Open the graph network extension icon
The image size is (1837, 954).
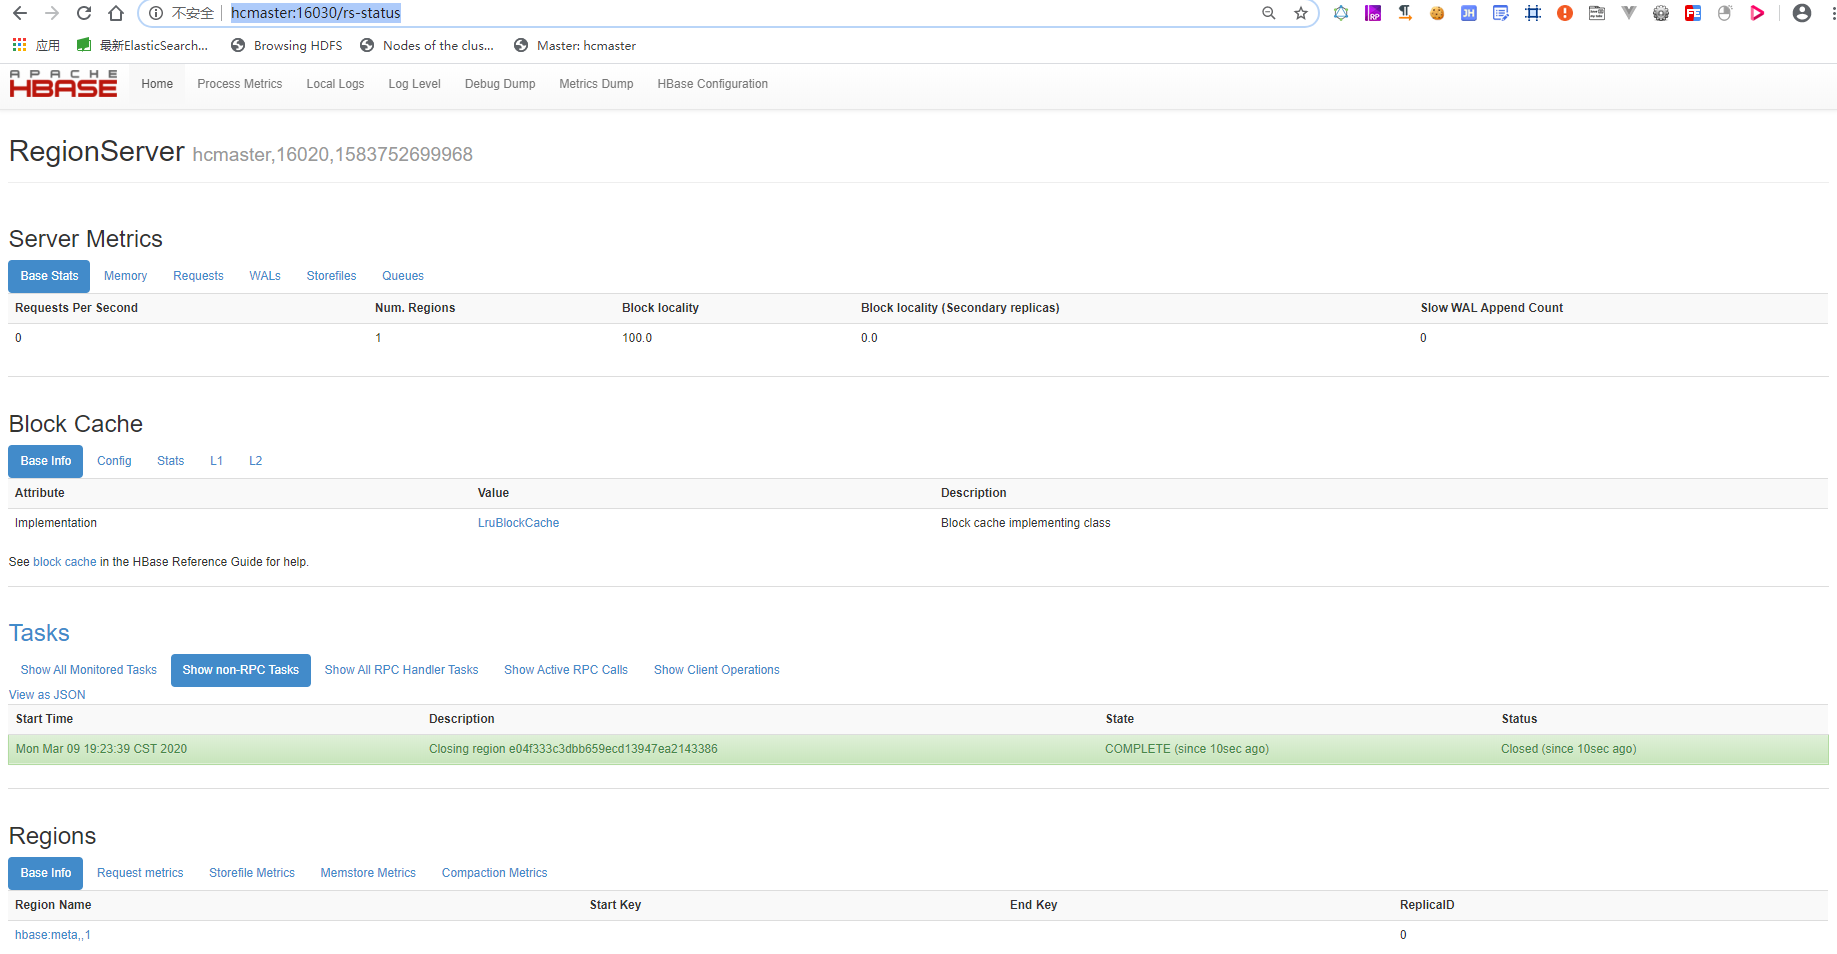[1341, 13]
